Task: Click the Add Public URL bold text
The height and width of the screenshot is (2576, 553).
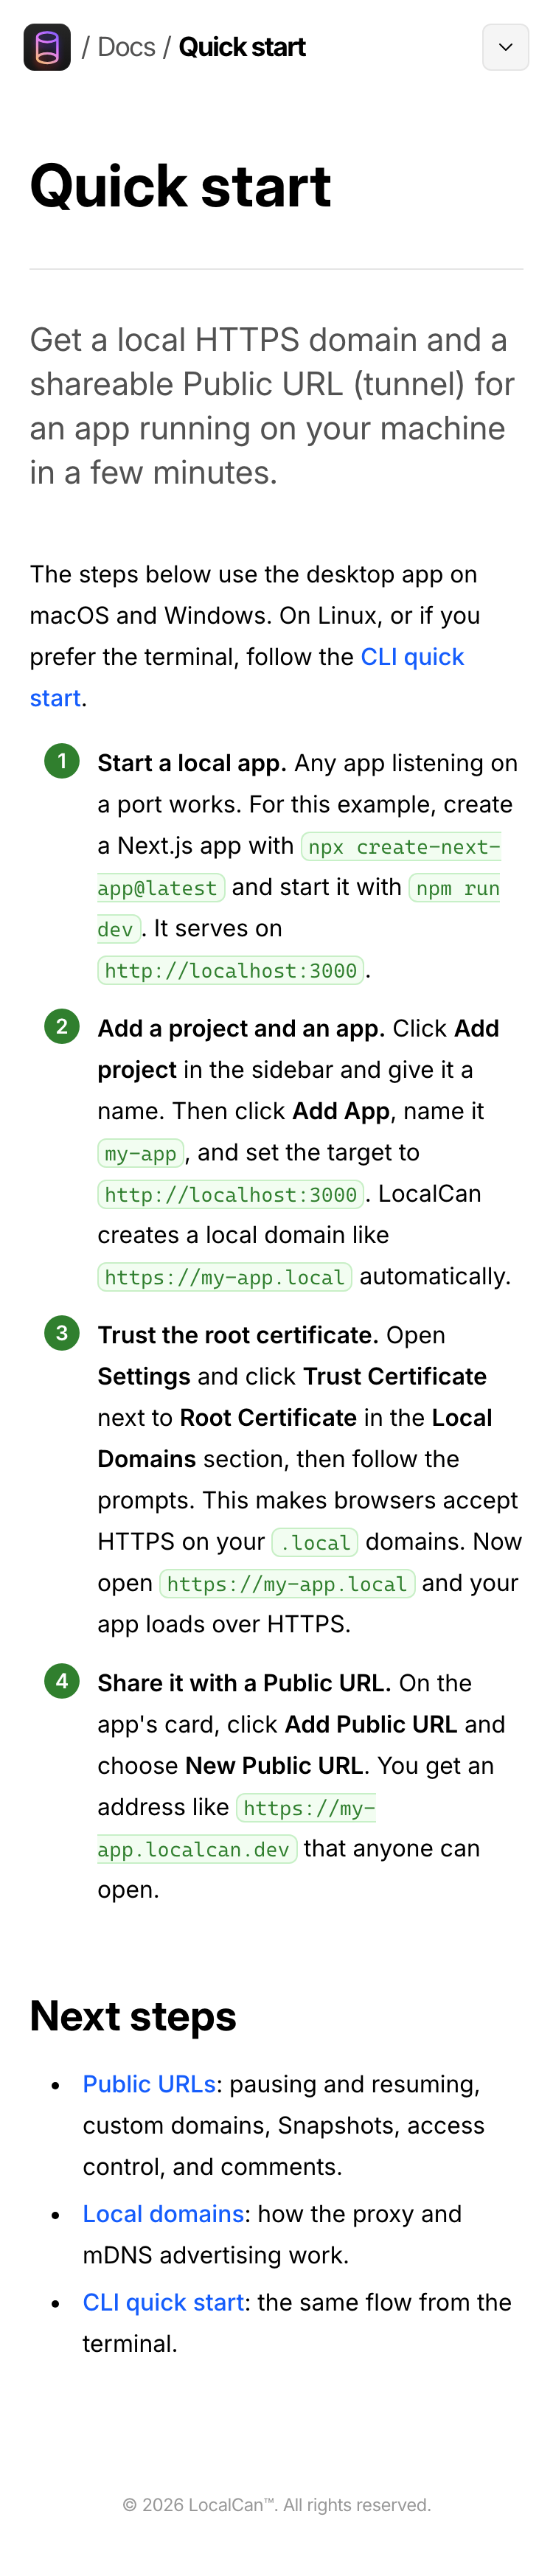Action: (371, 1724)
